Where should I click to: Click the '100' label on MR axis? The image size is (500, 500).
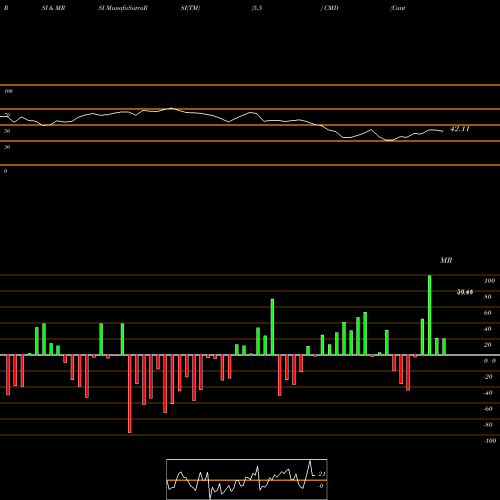[x=489, y=281]
